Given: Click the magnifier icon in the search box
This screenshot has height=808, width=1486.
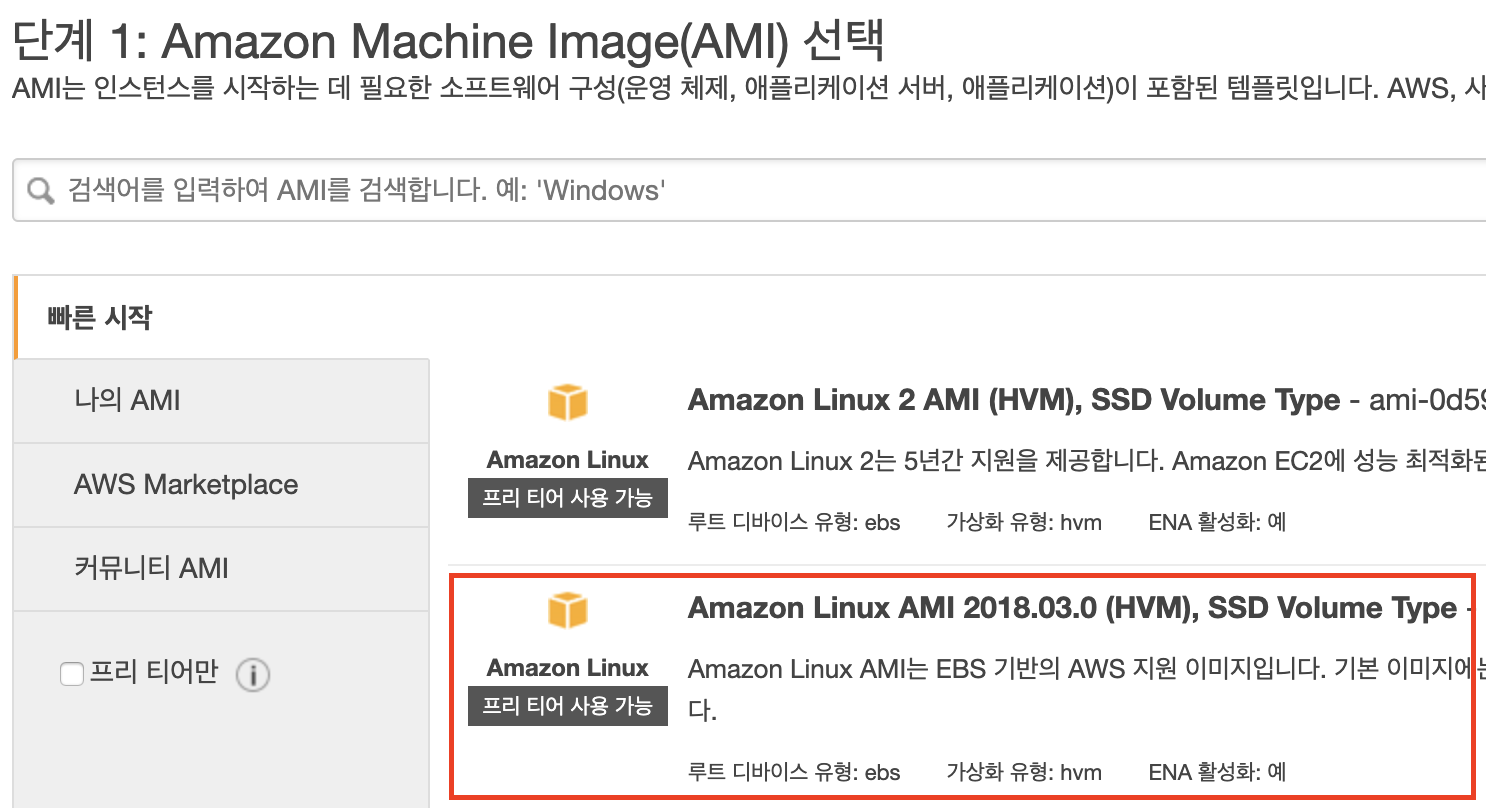Looking at the screenshot, I should point(41,190).
